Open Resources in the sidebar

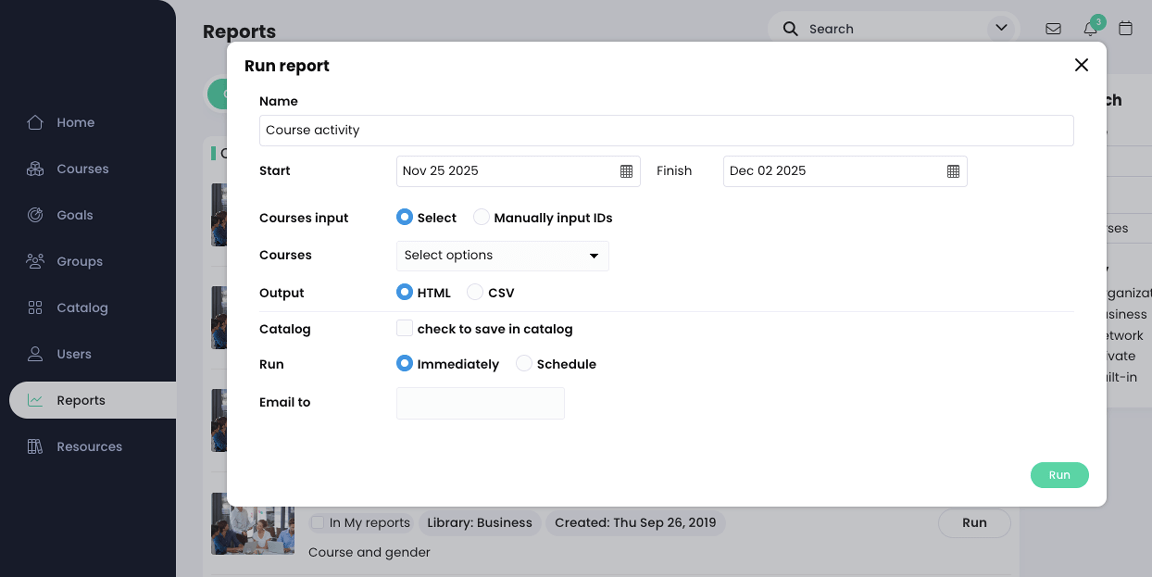point(92,447)
